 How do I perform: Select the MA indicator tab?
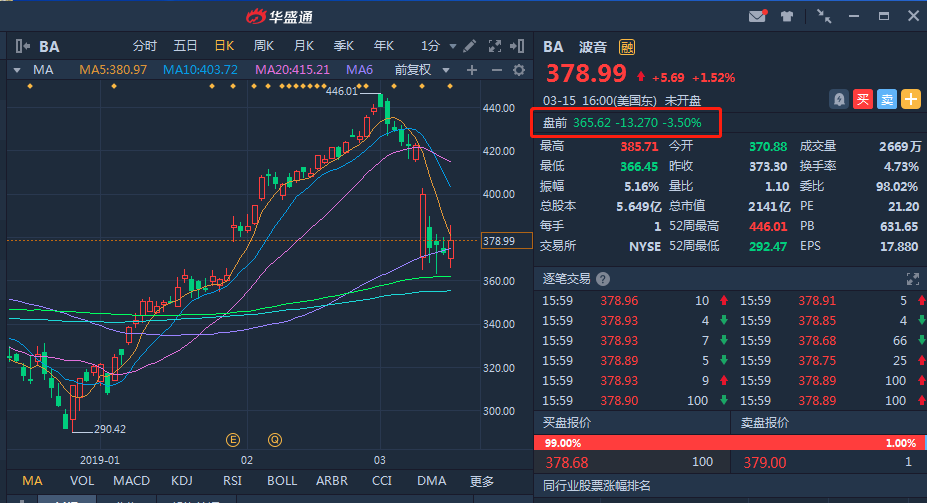click(32, 481)
